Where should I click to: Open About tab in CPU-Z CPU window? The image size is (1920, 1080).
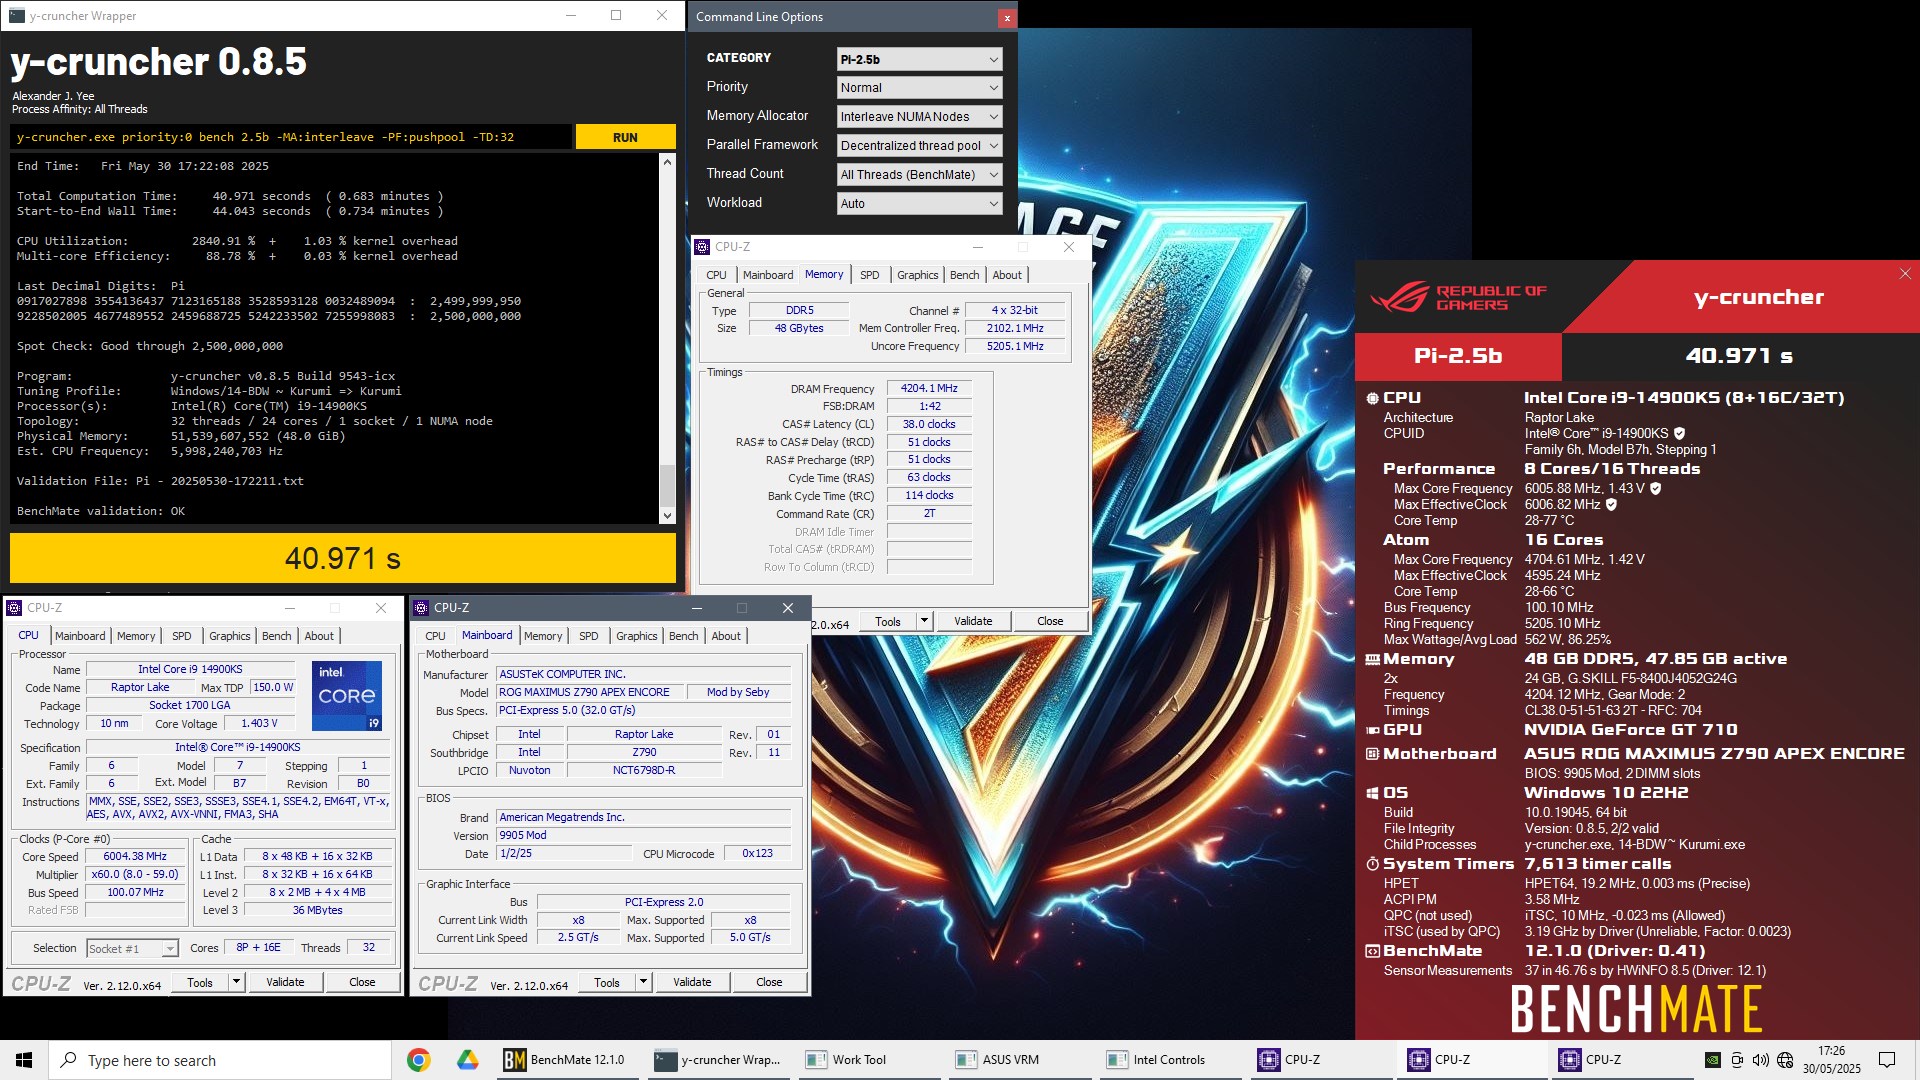(319, 636)
